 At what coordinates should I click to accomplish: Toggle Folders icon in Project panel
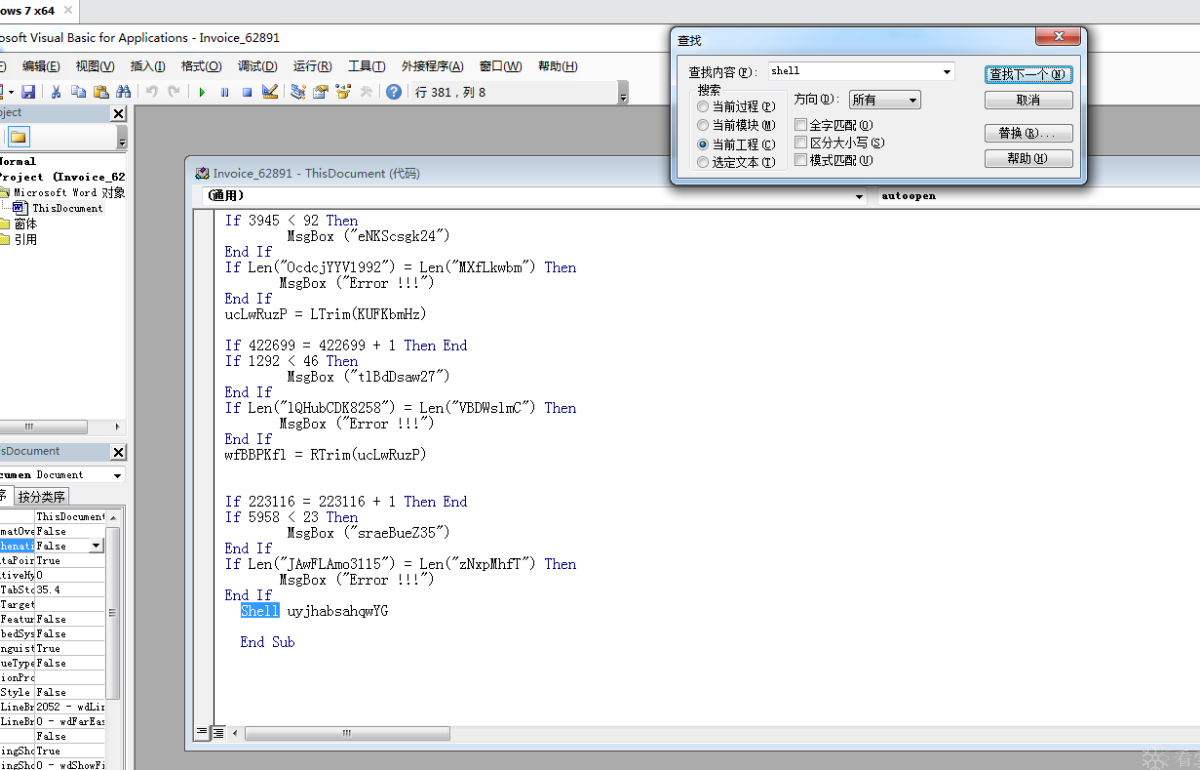pyautogui.click(x=19, y=137)
